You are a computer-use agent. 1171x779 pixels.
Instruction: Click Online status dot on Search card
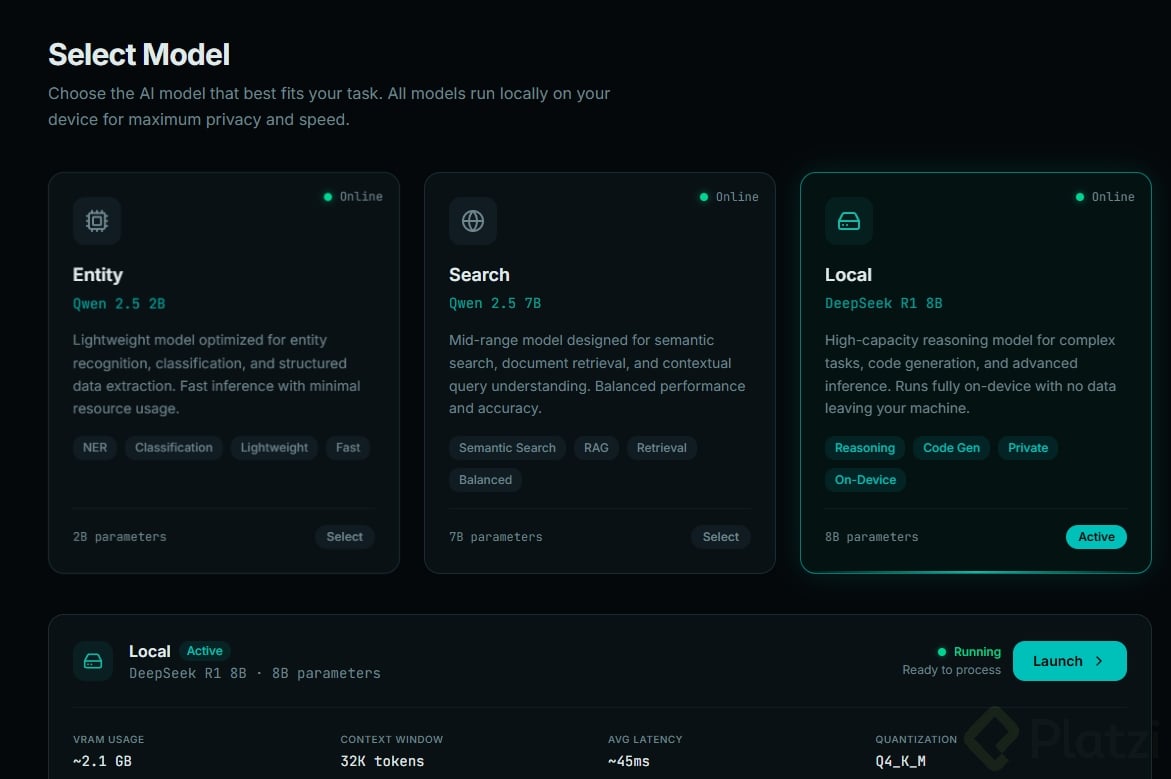pos(704,197)
